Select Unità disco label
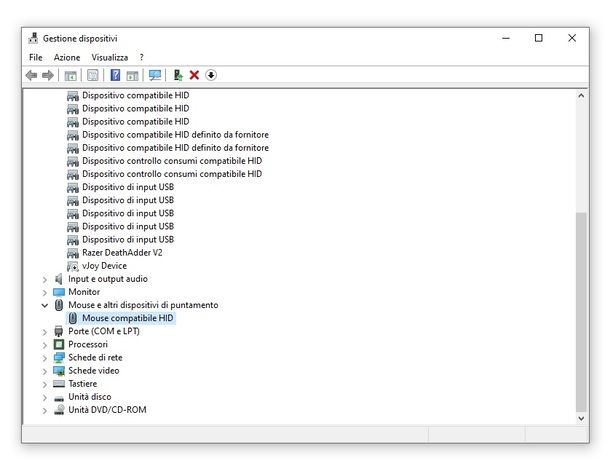The image size is (610, 466). [90, 397]
